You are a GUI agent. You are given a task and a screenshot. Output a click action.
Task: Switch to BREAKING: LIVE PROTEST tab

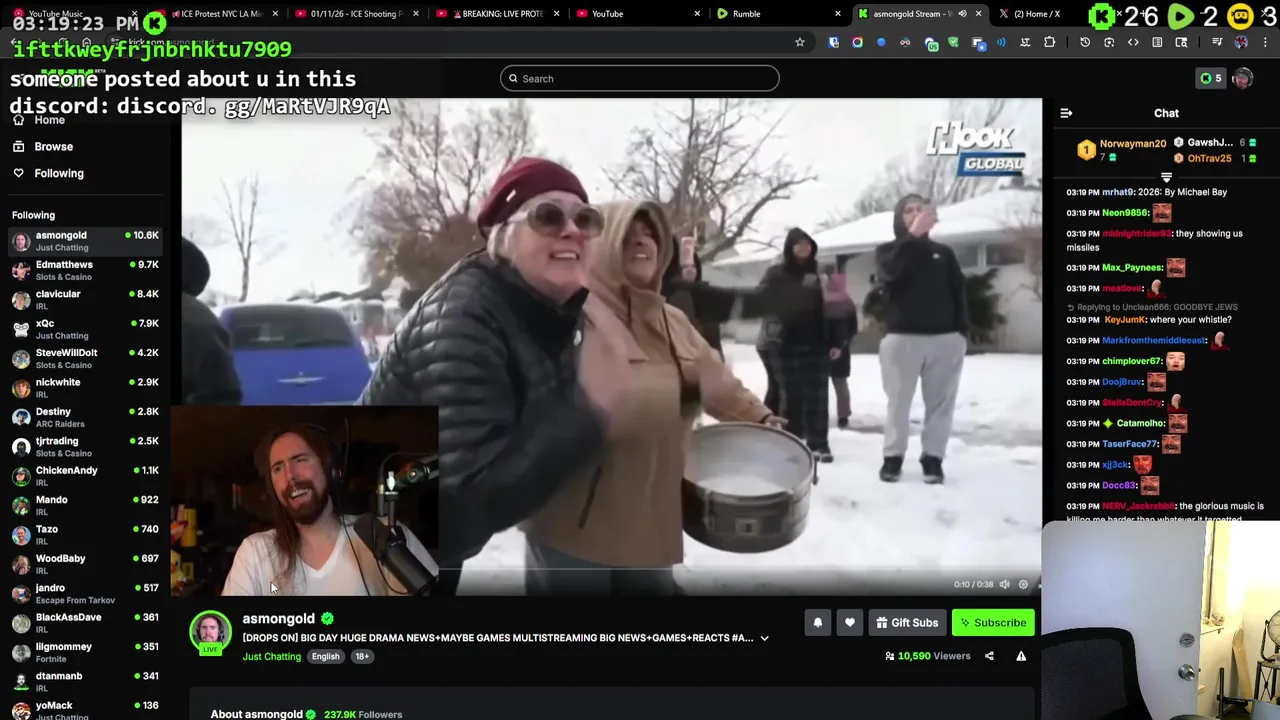497,14
